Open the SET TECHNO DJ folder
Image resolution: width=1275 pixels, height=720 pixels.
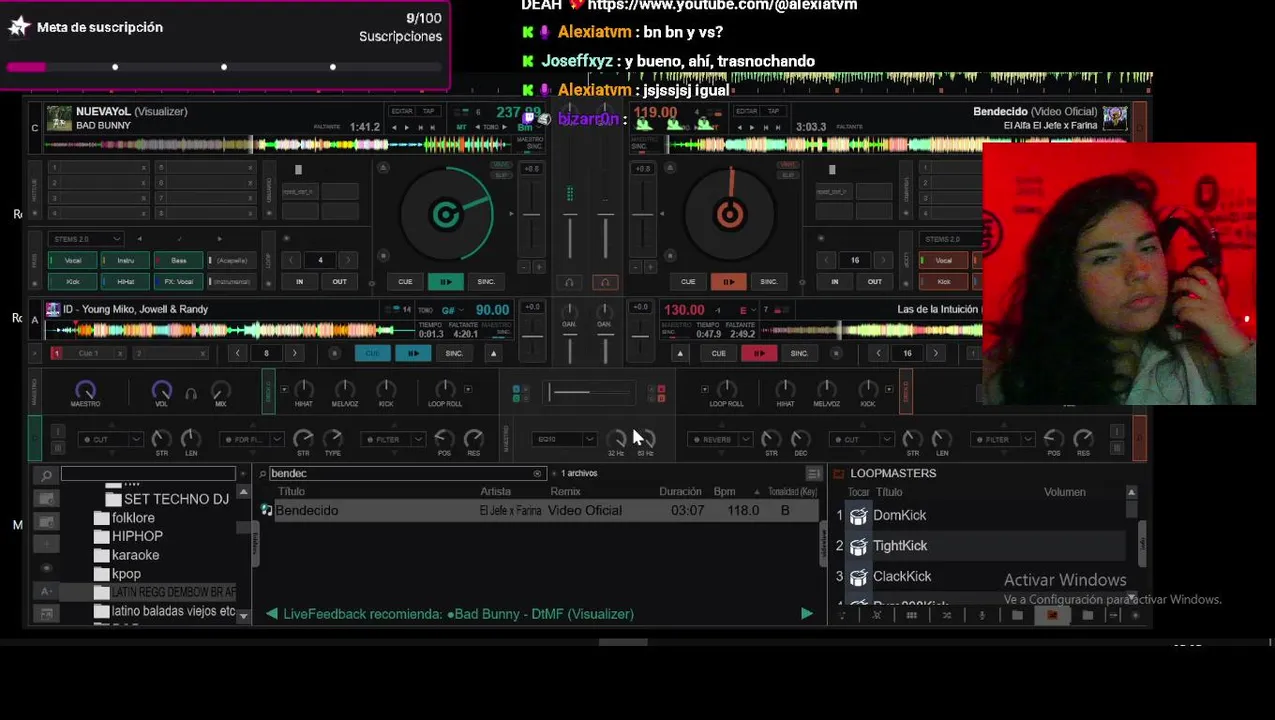[167, 499]
